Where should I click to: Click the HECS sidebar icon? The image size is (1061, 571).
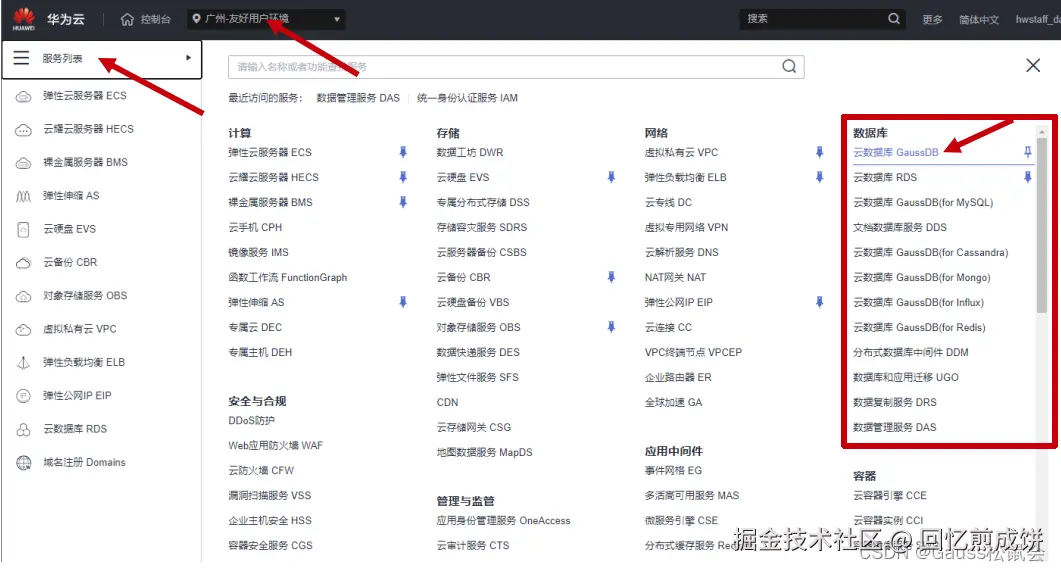click(24, 129)
